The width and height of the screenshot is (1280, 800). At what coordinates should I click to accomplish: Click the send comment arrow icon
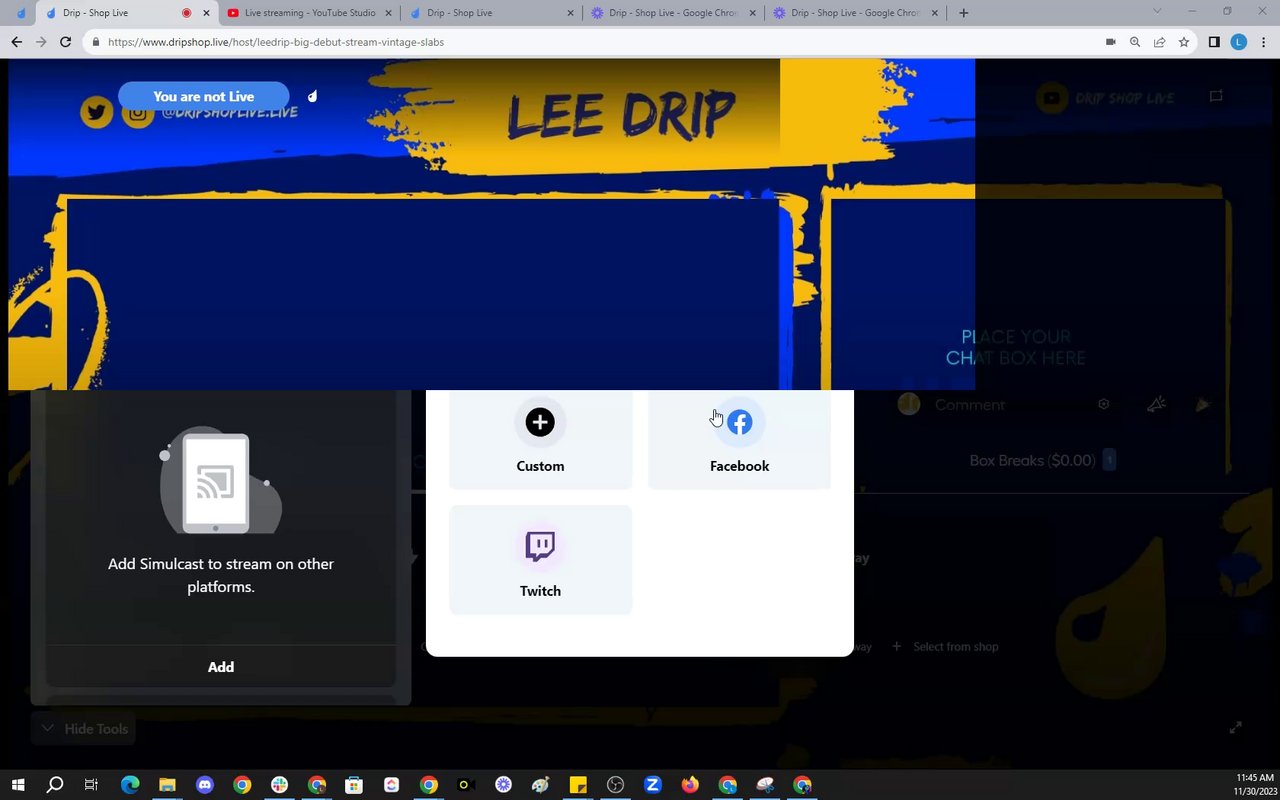1202,404
